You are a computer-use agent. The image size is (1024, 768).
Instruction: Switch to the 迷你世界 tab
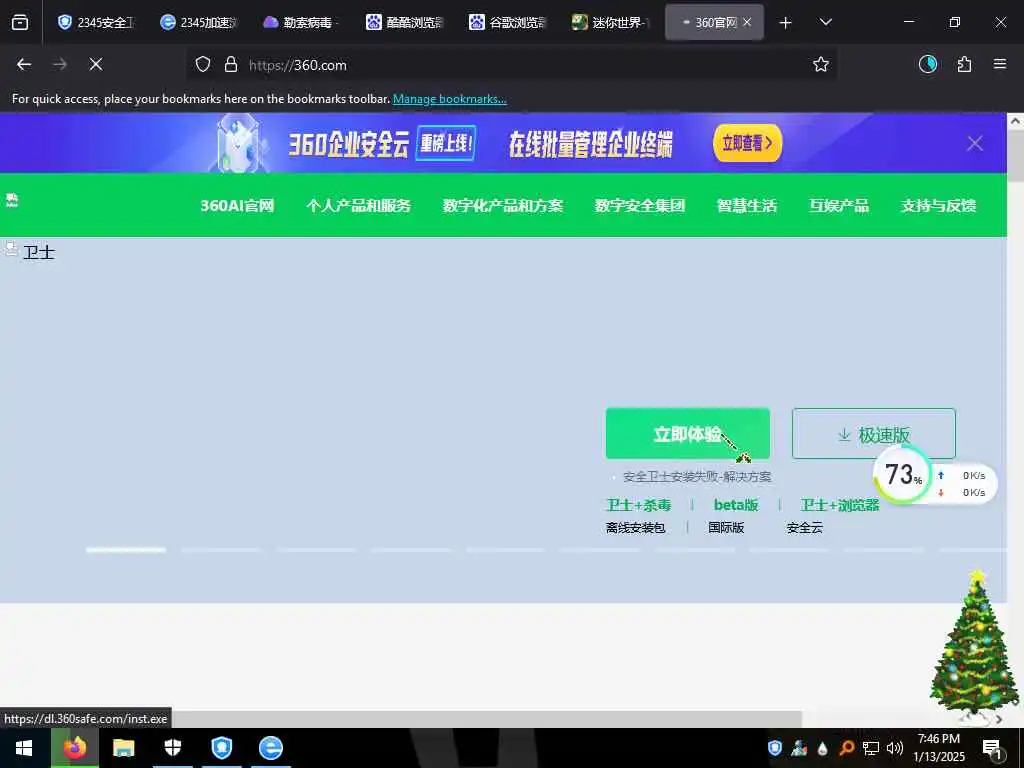point(612,22)
